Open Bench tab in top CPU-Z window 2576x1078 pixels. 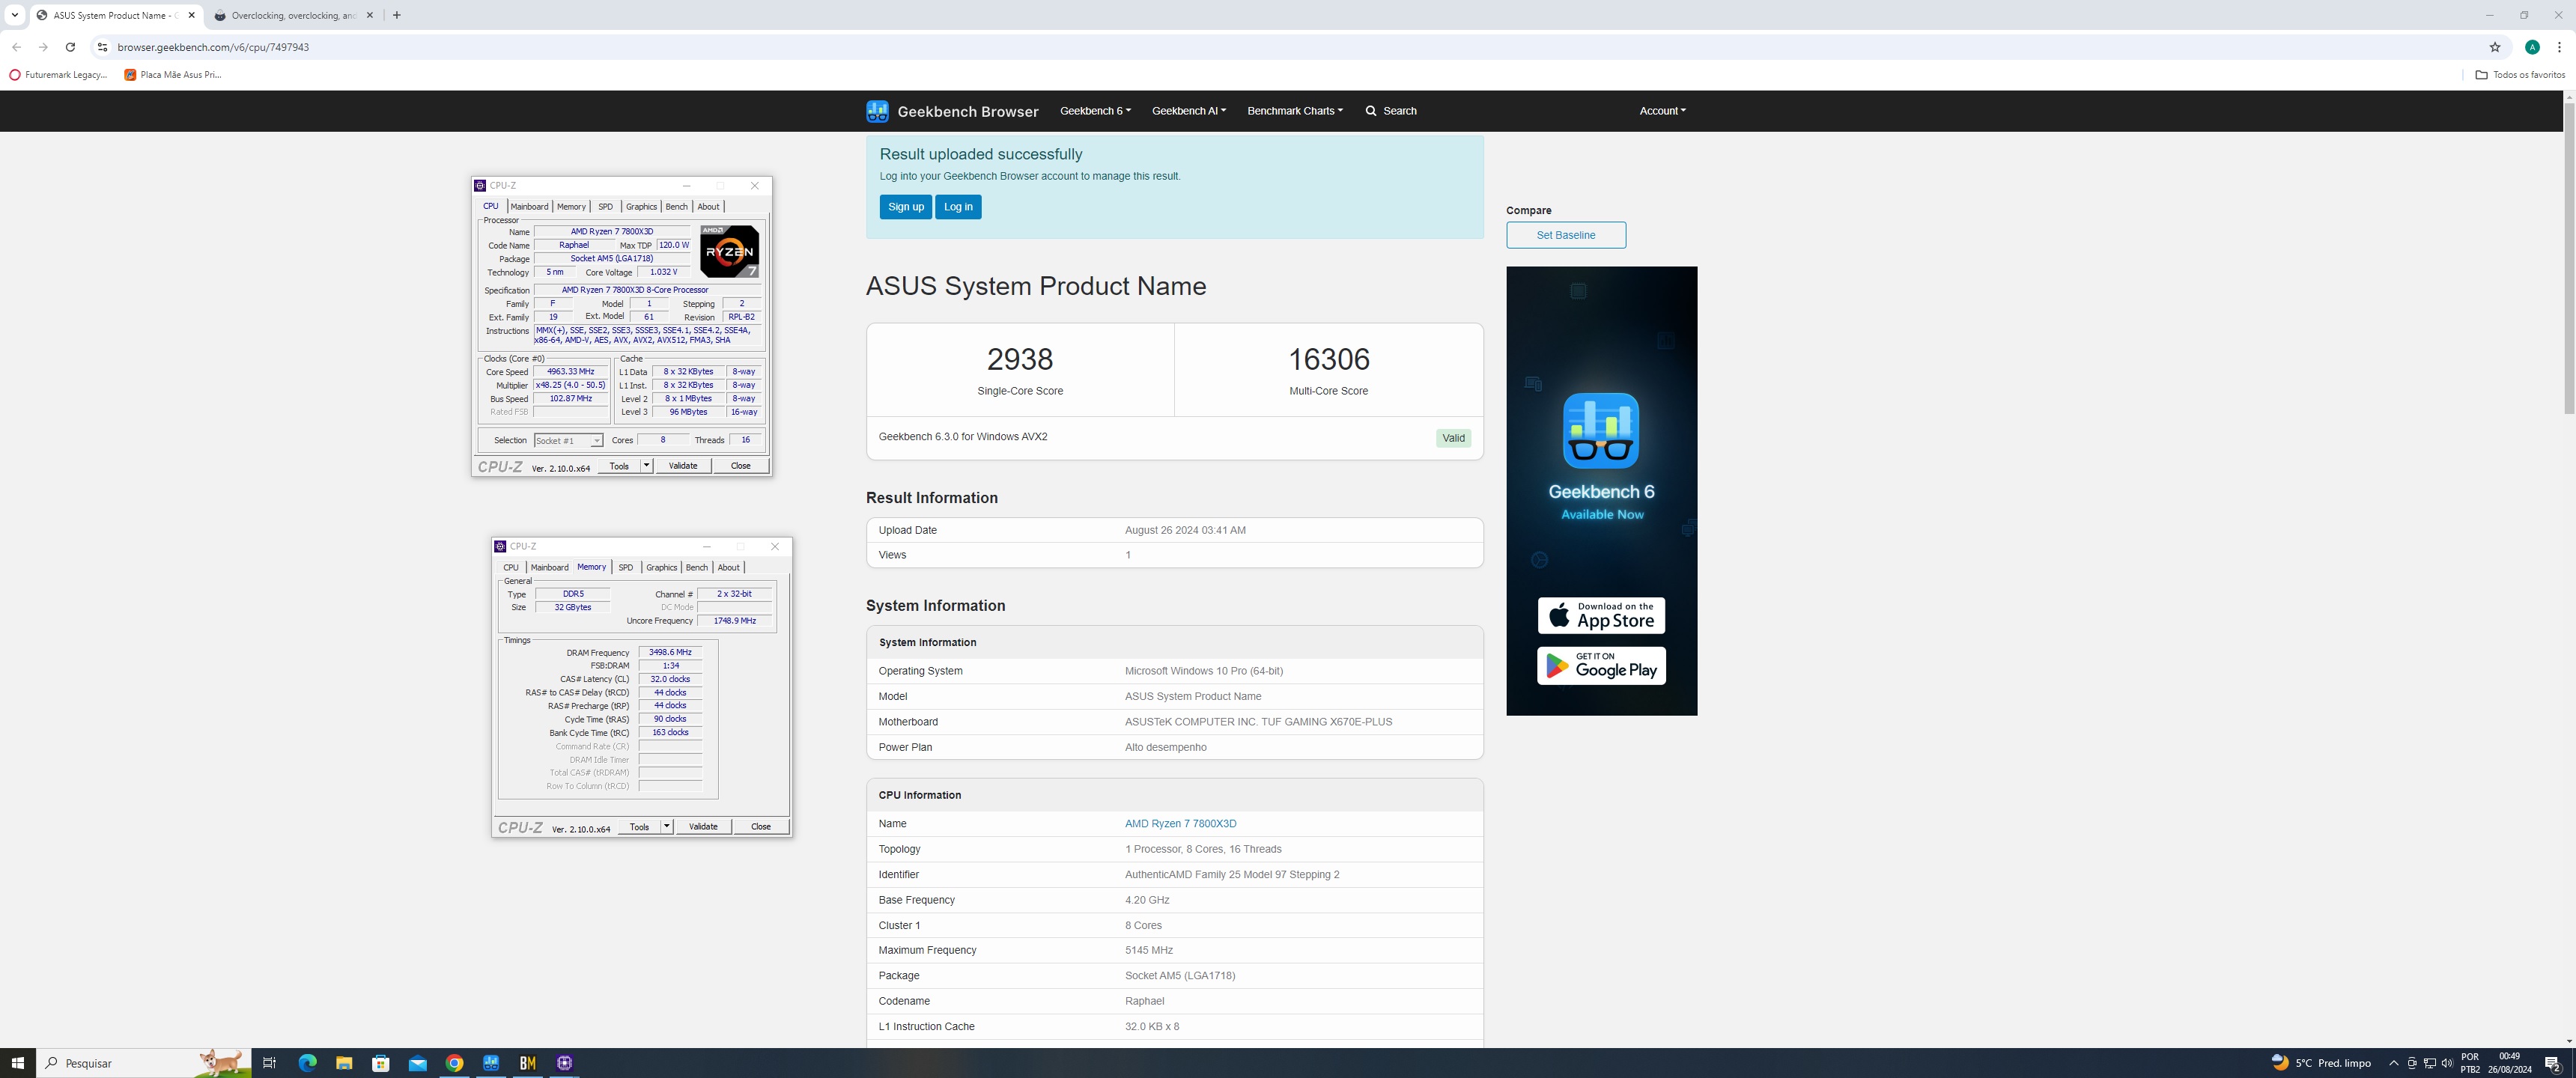(676, 207)
